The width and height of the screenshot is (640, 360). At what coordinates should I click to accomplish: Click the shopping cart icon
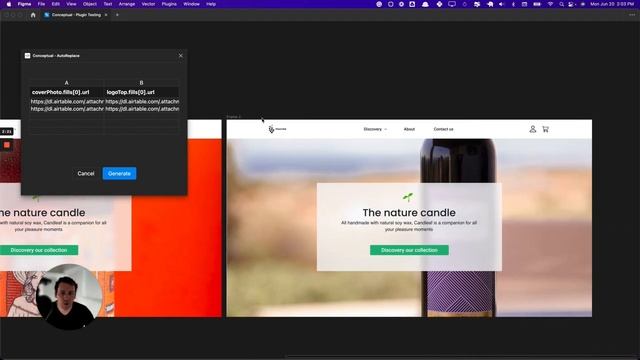(545, 129)
